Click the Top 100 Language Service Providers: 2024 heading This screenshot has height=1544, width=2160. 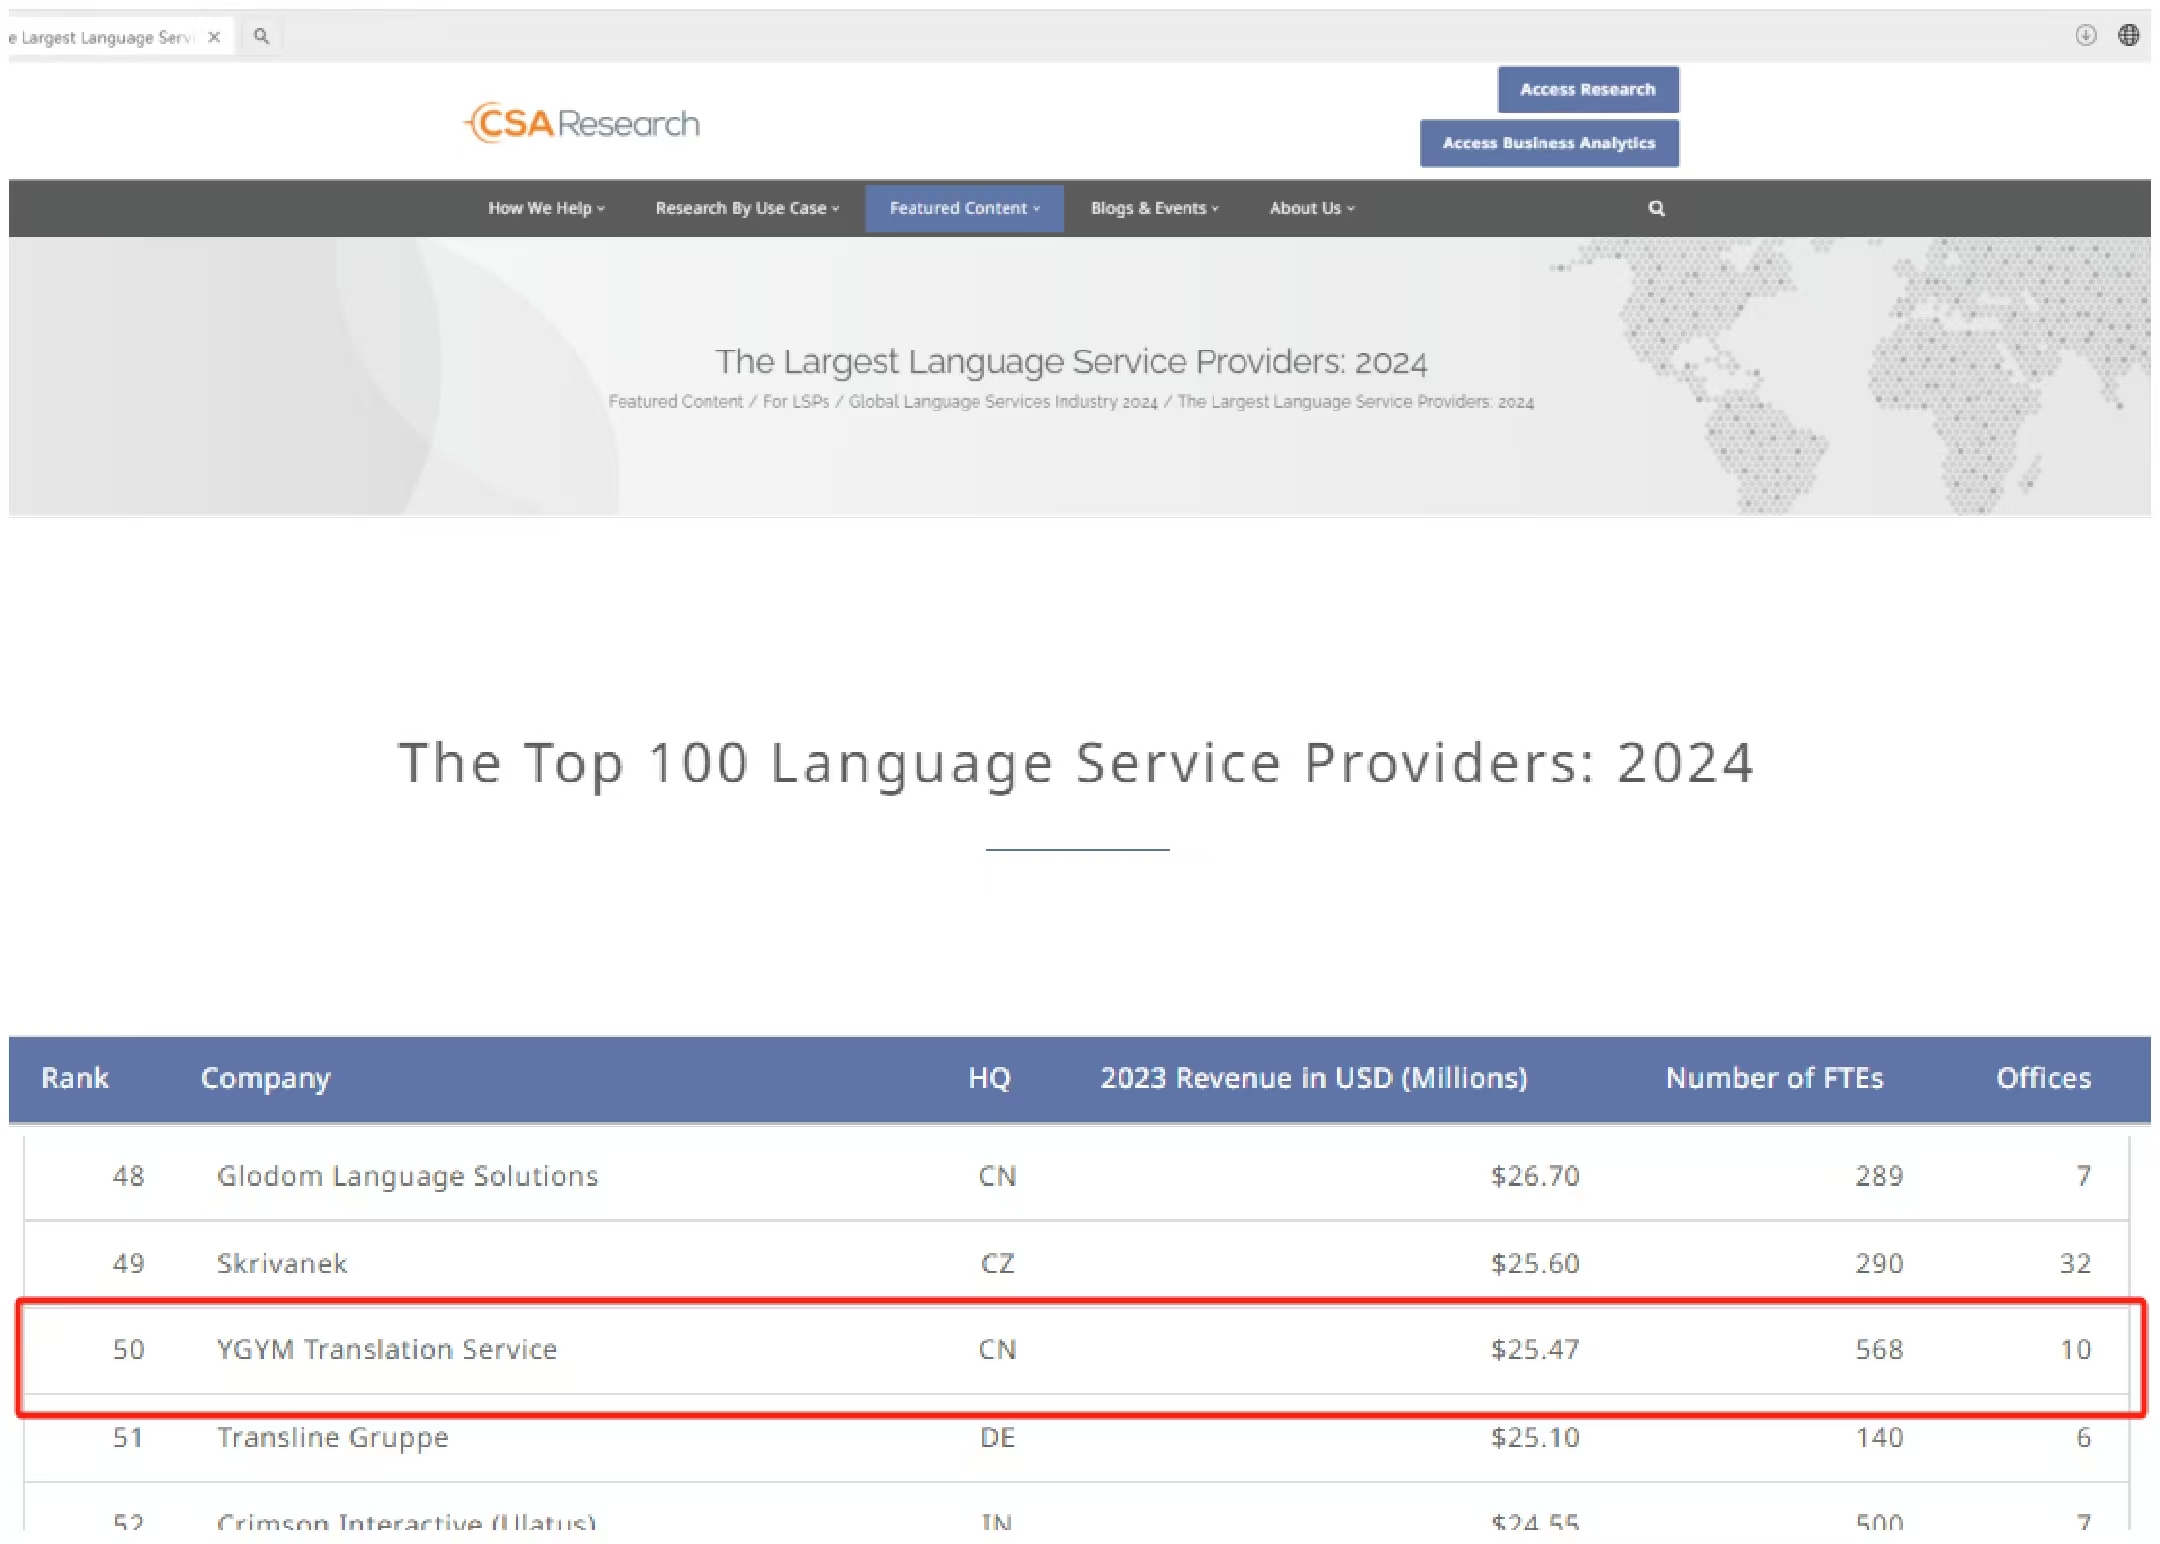(1076, 763)
